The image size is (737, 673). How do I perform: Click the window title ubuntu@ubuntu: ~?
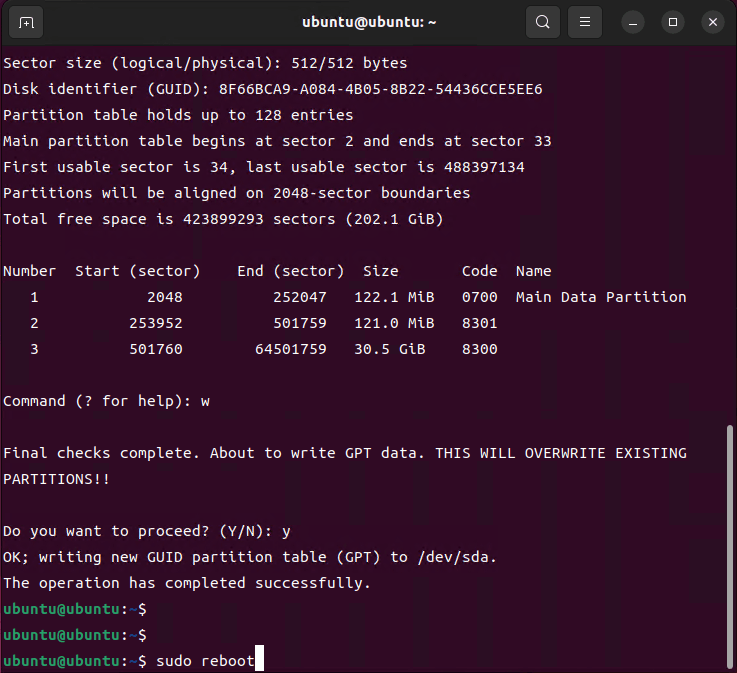pyautogui.click(x=369, y=22)
